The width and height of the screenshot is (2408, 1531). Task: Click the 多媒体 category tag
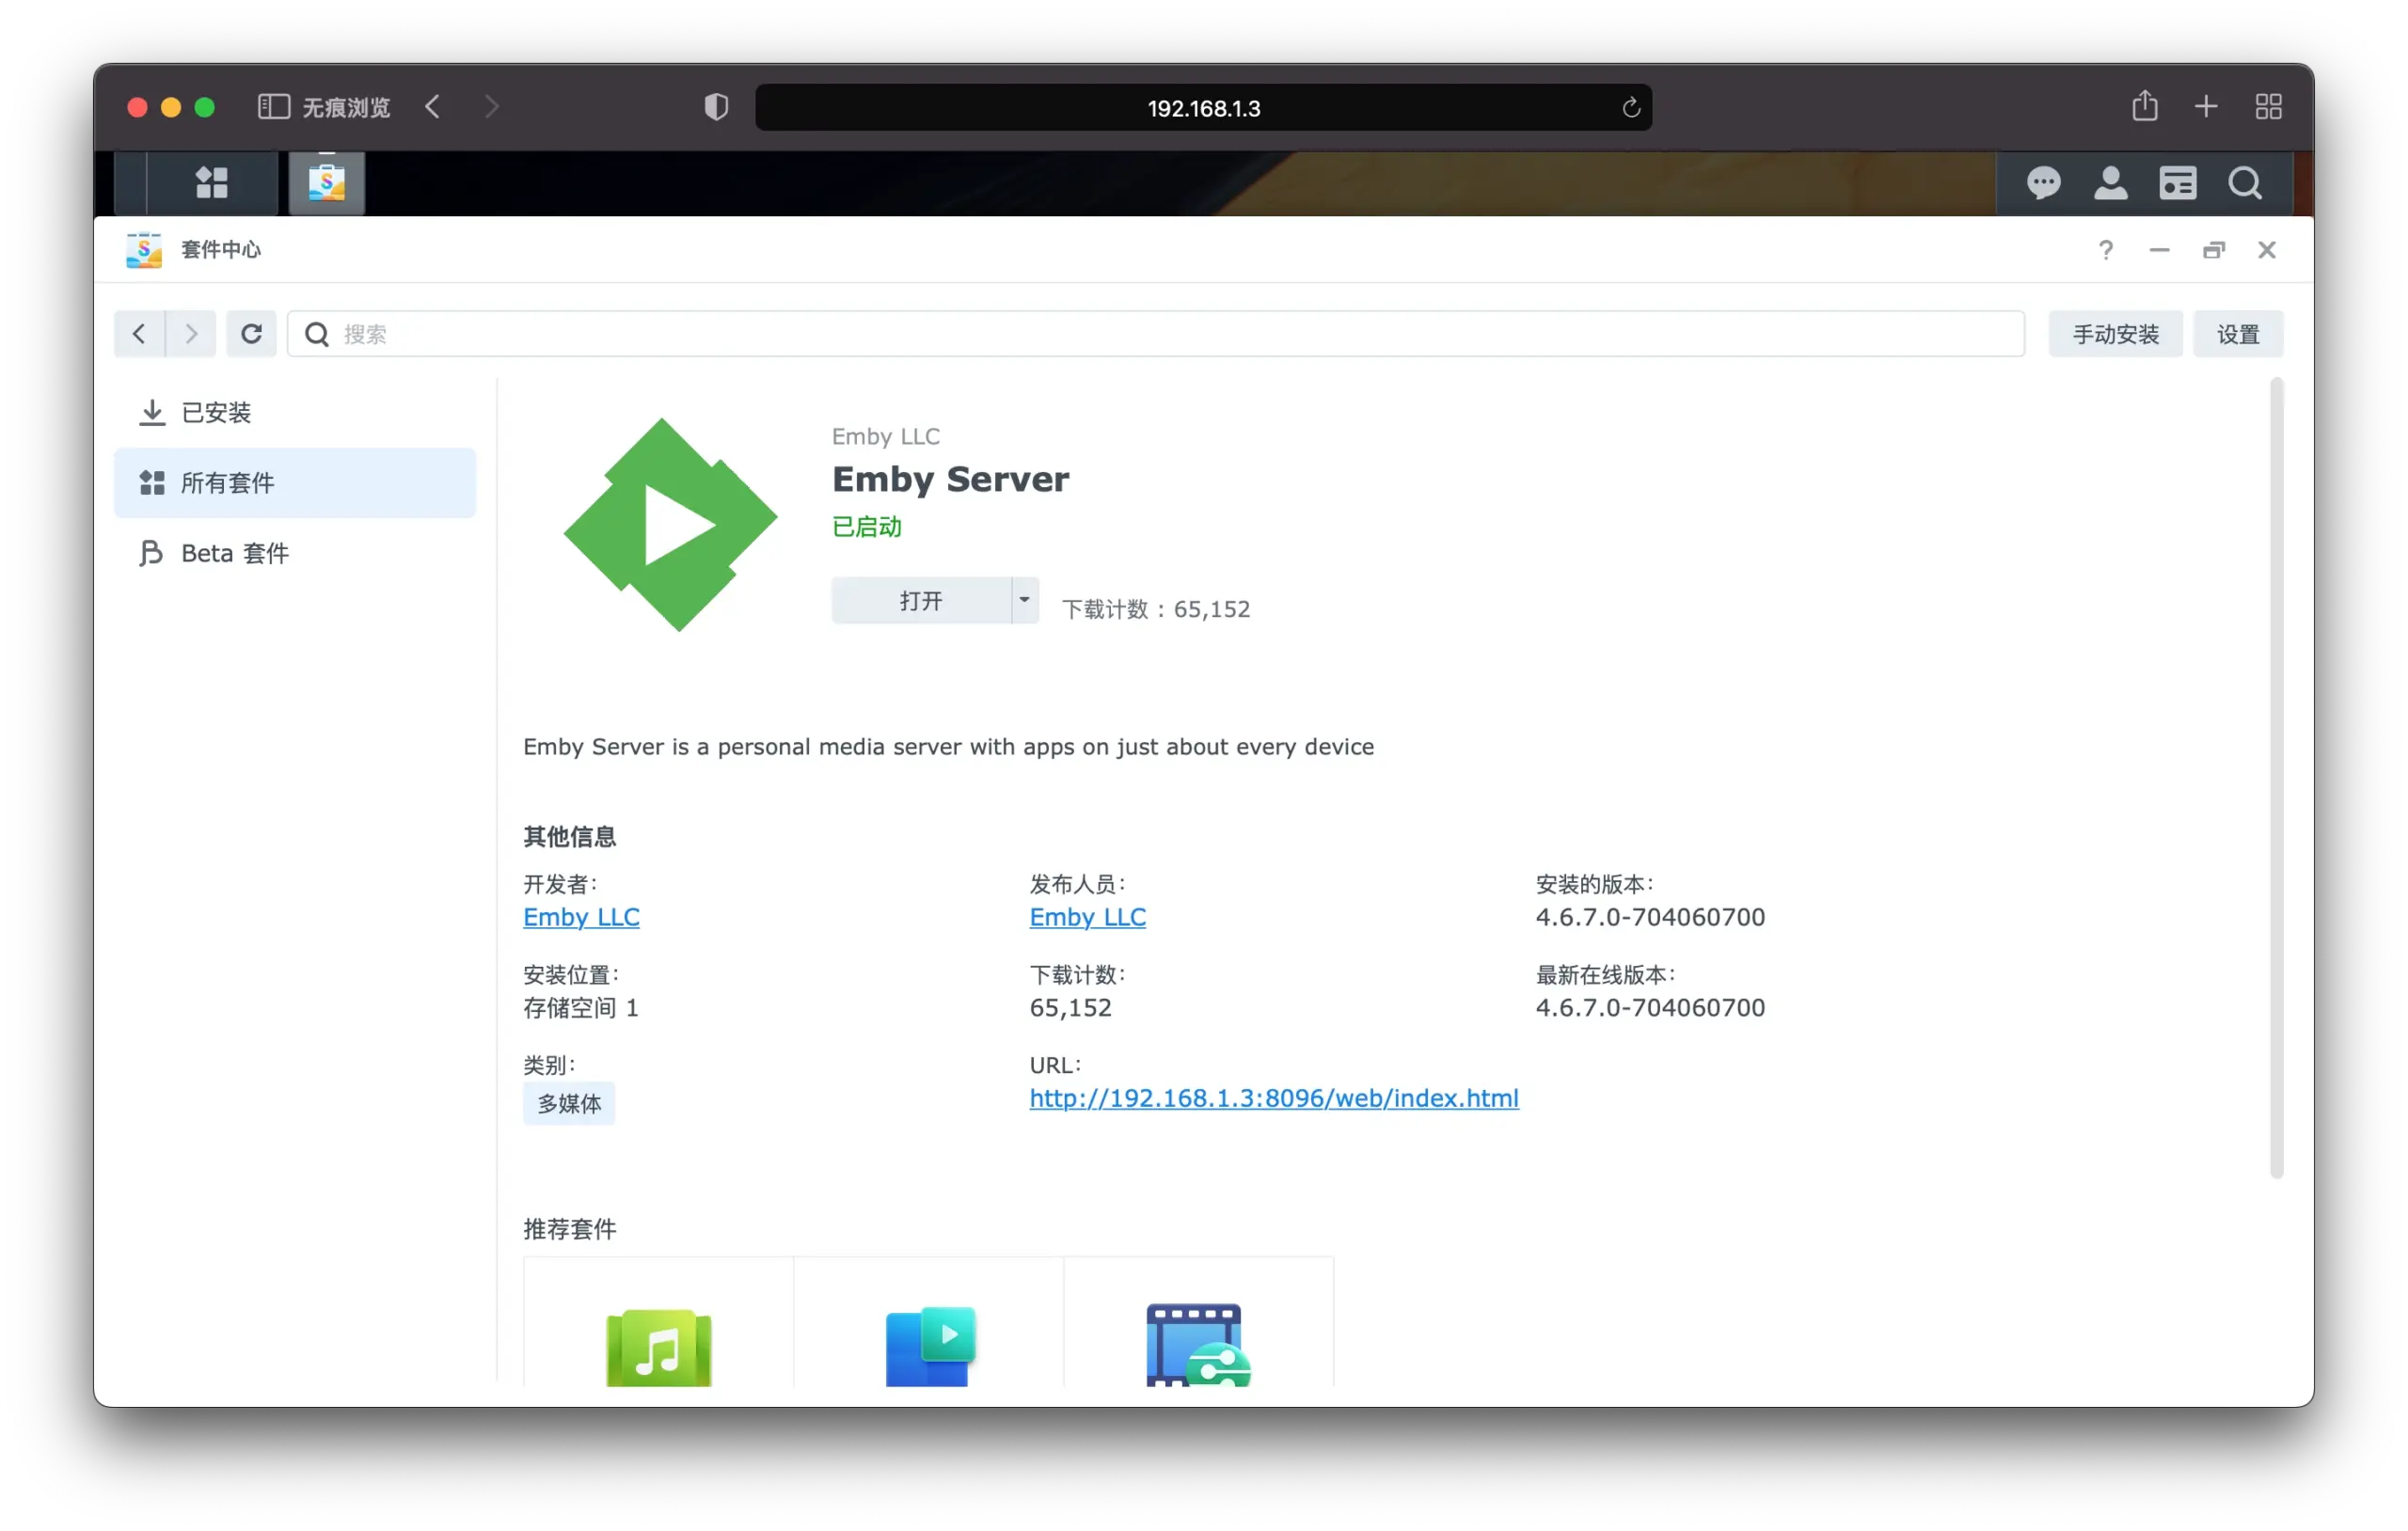tap(569, 1104)
